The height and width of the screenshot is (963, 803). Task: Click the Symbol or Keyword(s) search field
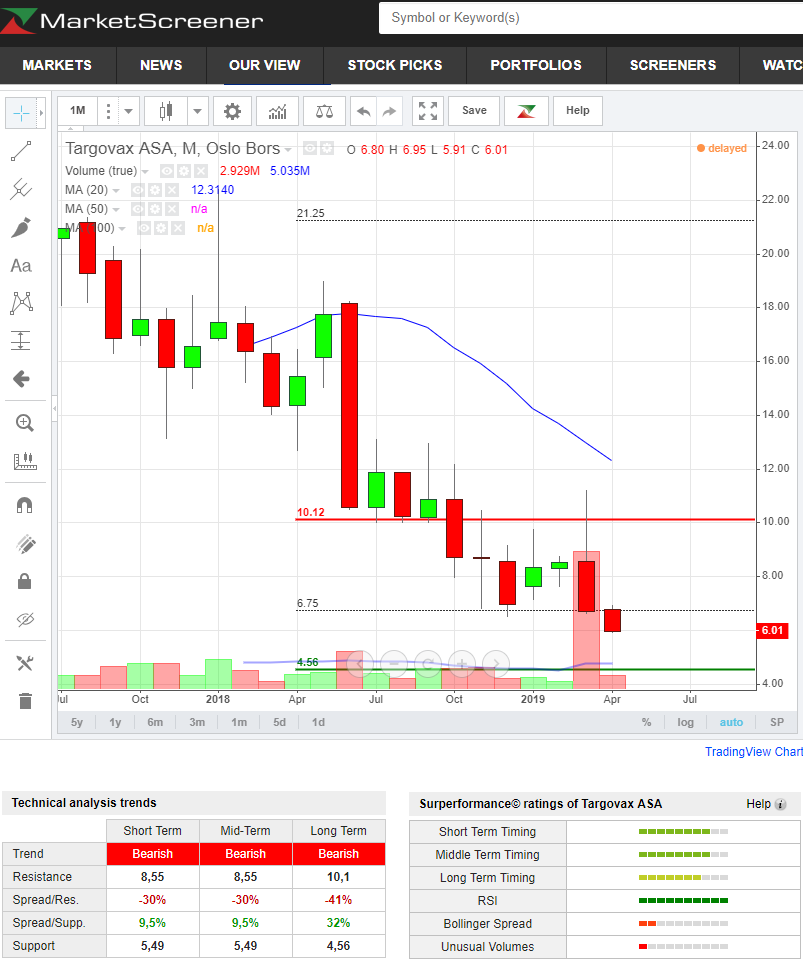pos(591,18)
